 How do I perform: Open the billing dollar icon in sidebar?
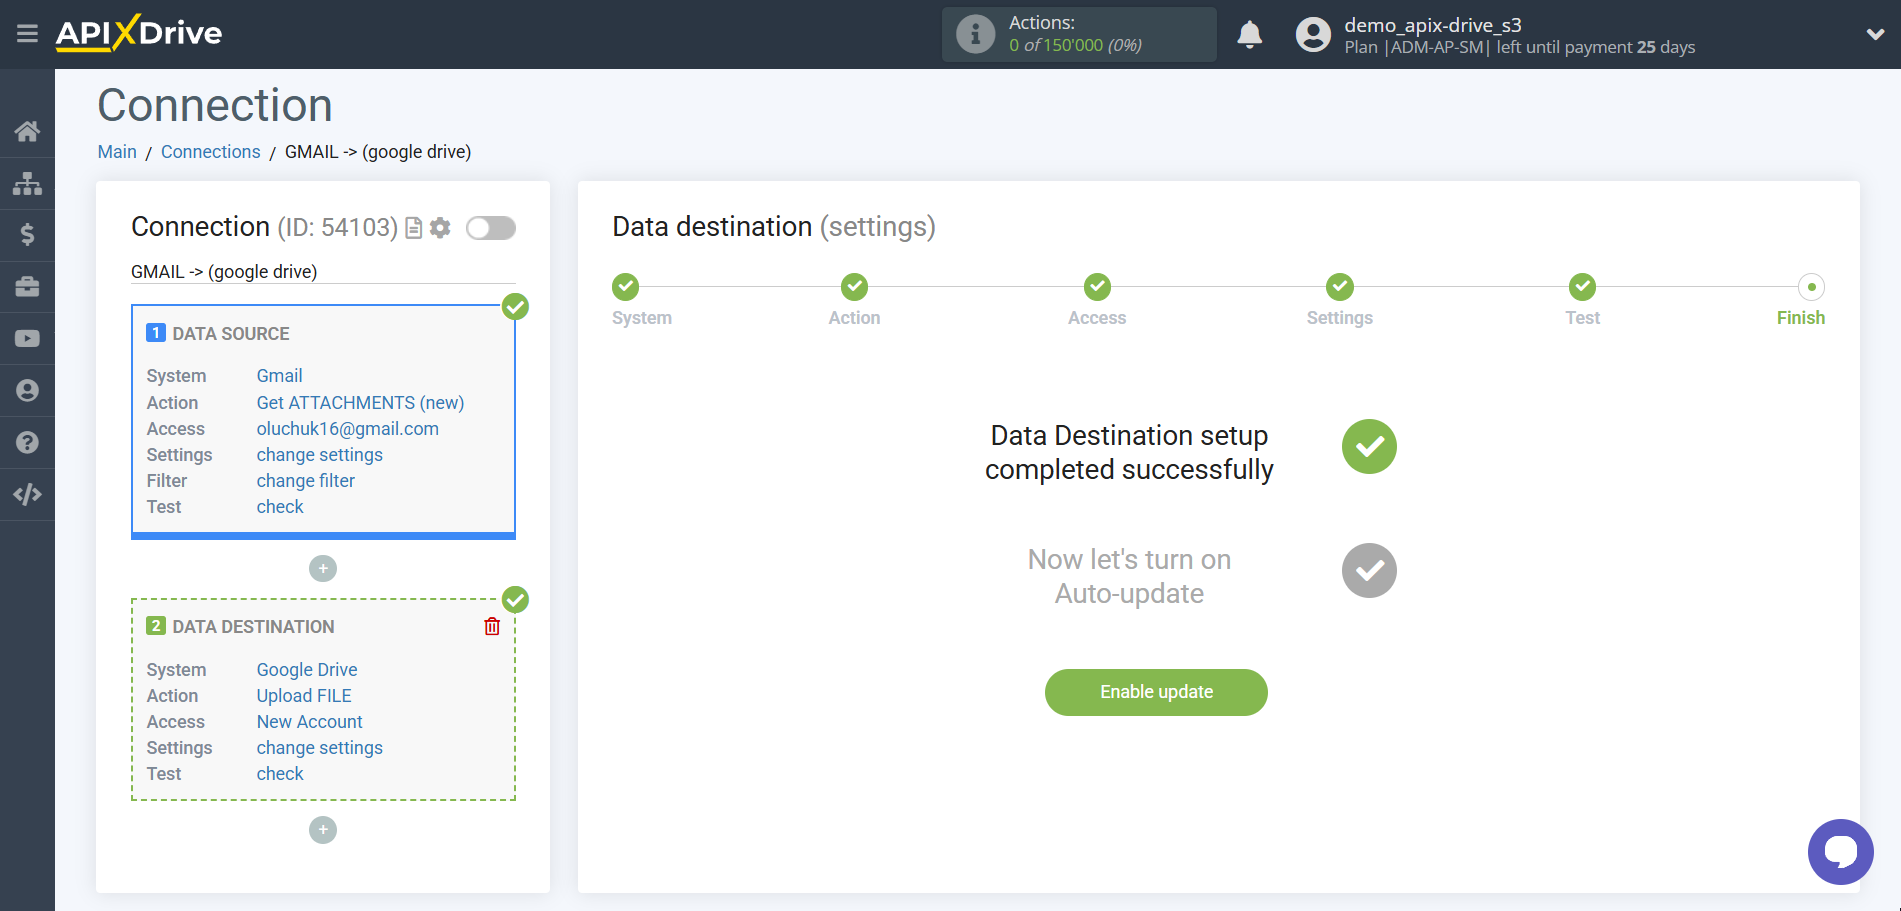(x=27, y=235)
